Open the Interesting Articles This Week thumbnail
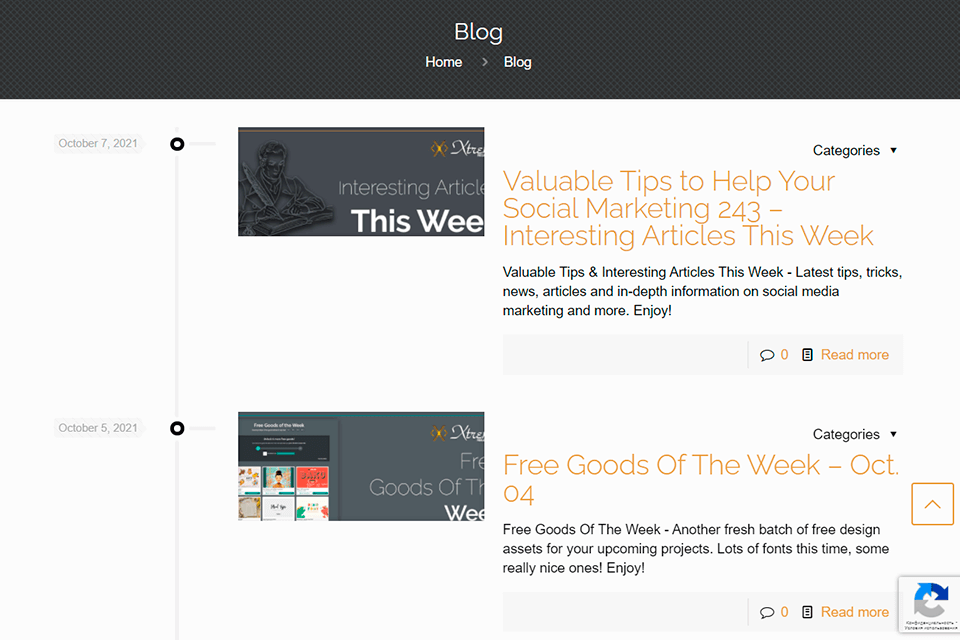Image resolution: width=960 pixels, height=640 pixels. point(361,182)
